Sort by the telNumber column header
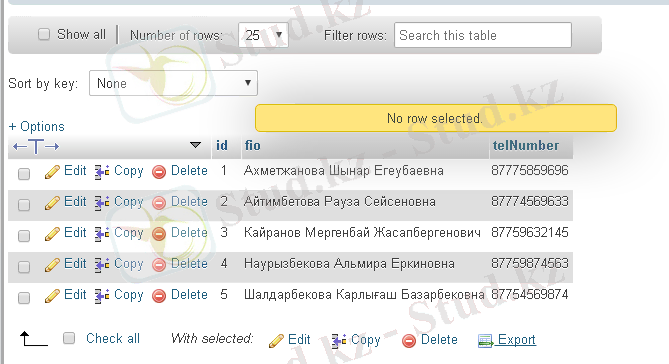 coord(526,146)
